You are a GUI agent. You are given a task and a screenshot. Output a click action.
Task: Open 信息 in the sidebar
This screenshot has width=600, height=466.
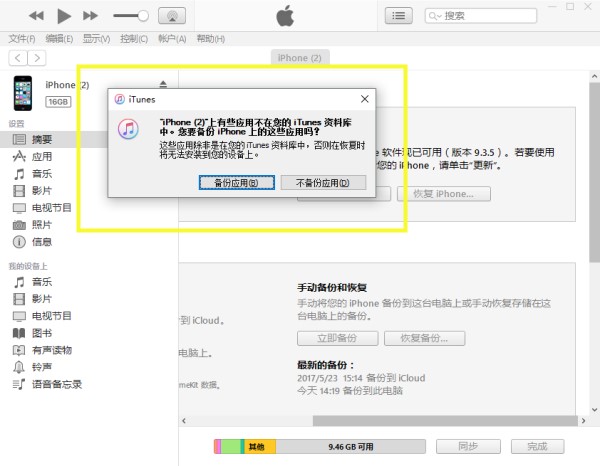click(x=41, y=242)
